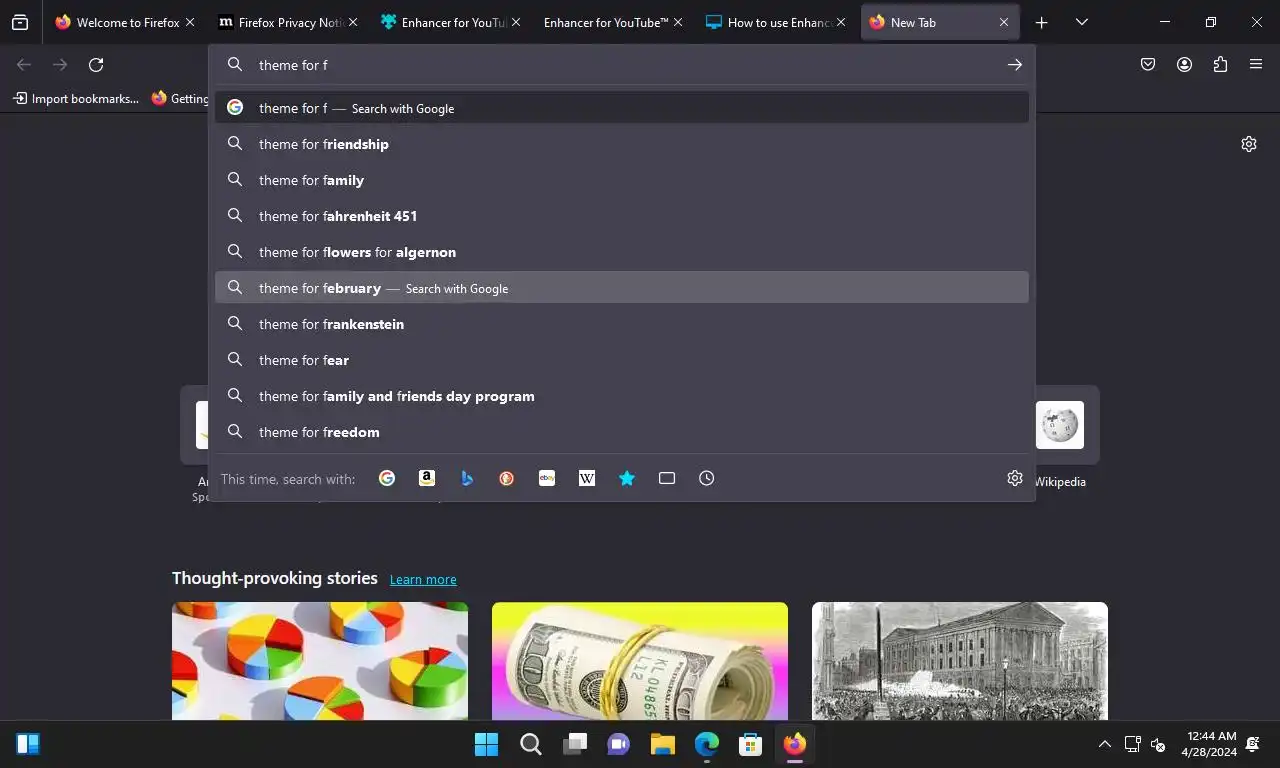Viewport: 1280px width, 768px height.
Task: Open a new tab with plus button
Action: [x=1041, y=22]
